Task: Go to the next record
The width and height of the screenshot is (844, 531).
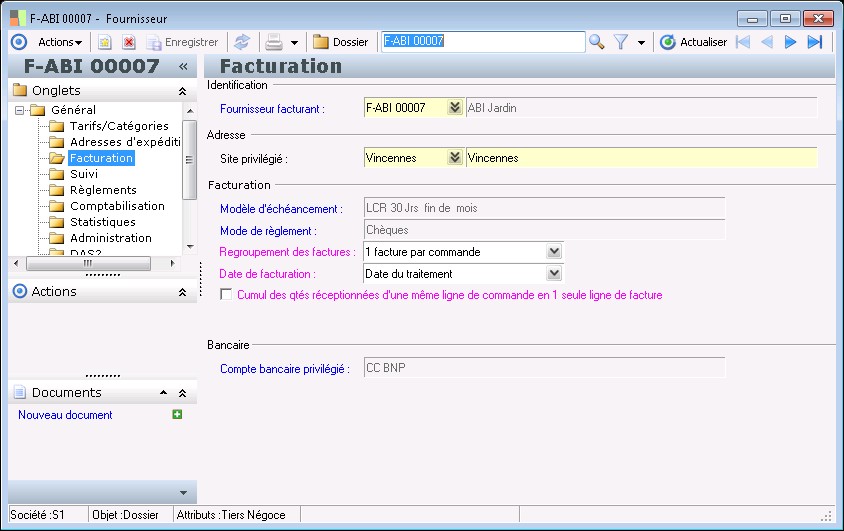Action: [x=790, y=42]
